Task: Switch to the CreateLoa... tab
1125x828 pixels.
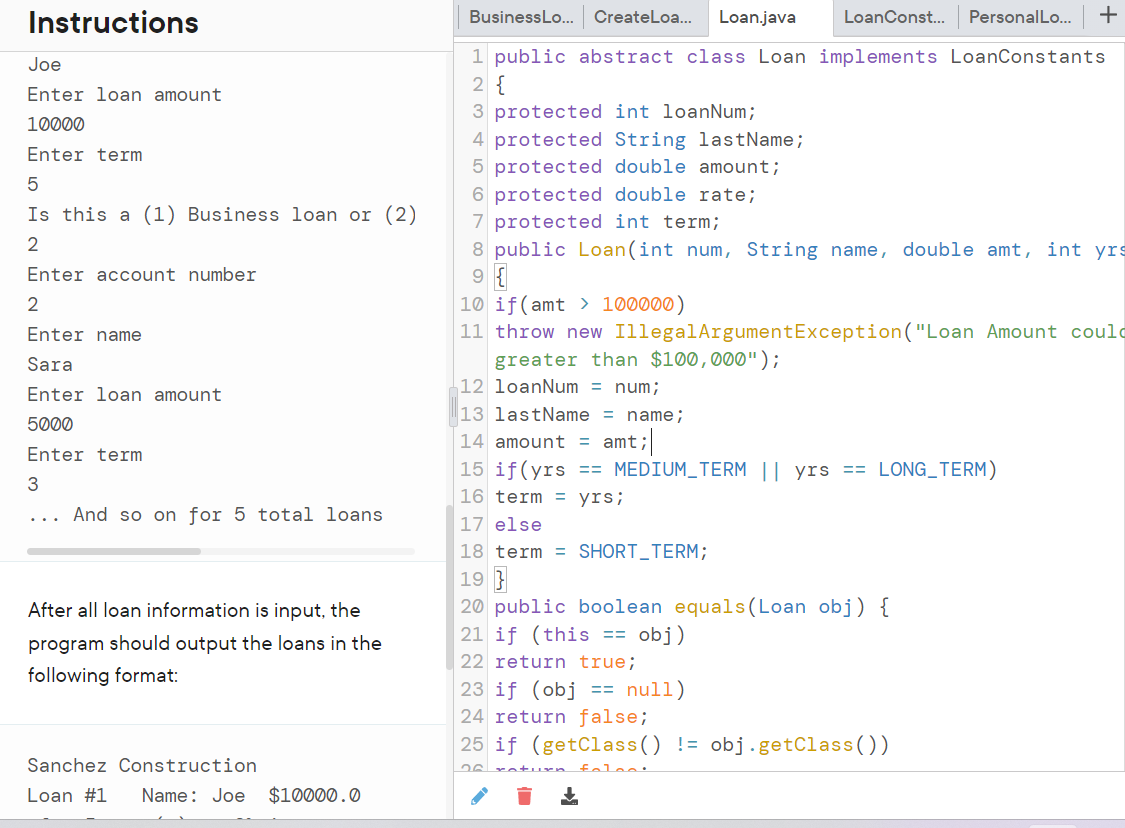Action: click(x=643, y=17)
